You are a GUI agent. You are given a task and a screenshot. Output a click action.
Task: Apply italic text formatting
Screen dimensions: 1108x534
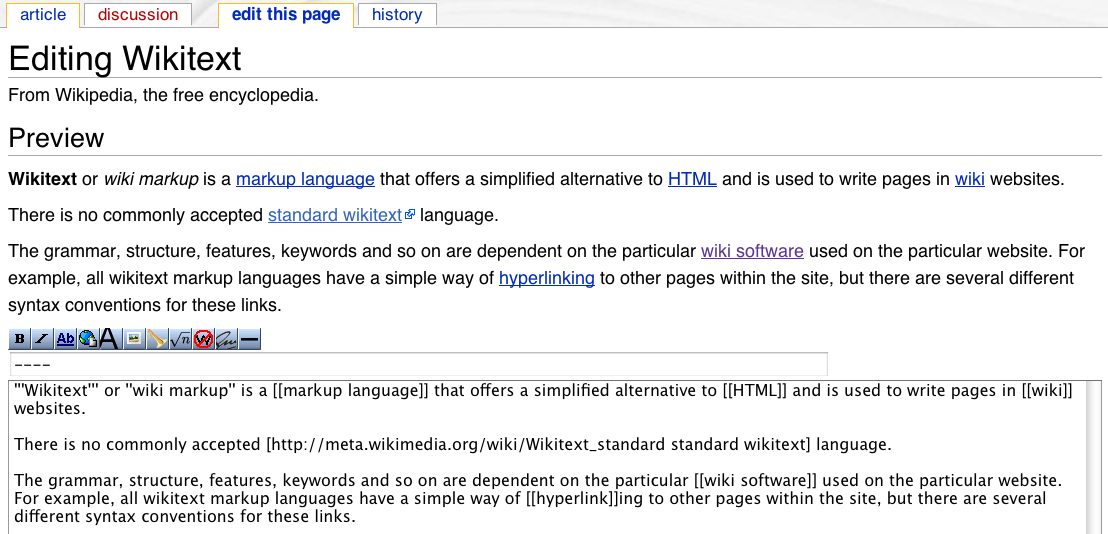(x=42, y=339)
